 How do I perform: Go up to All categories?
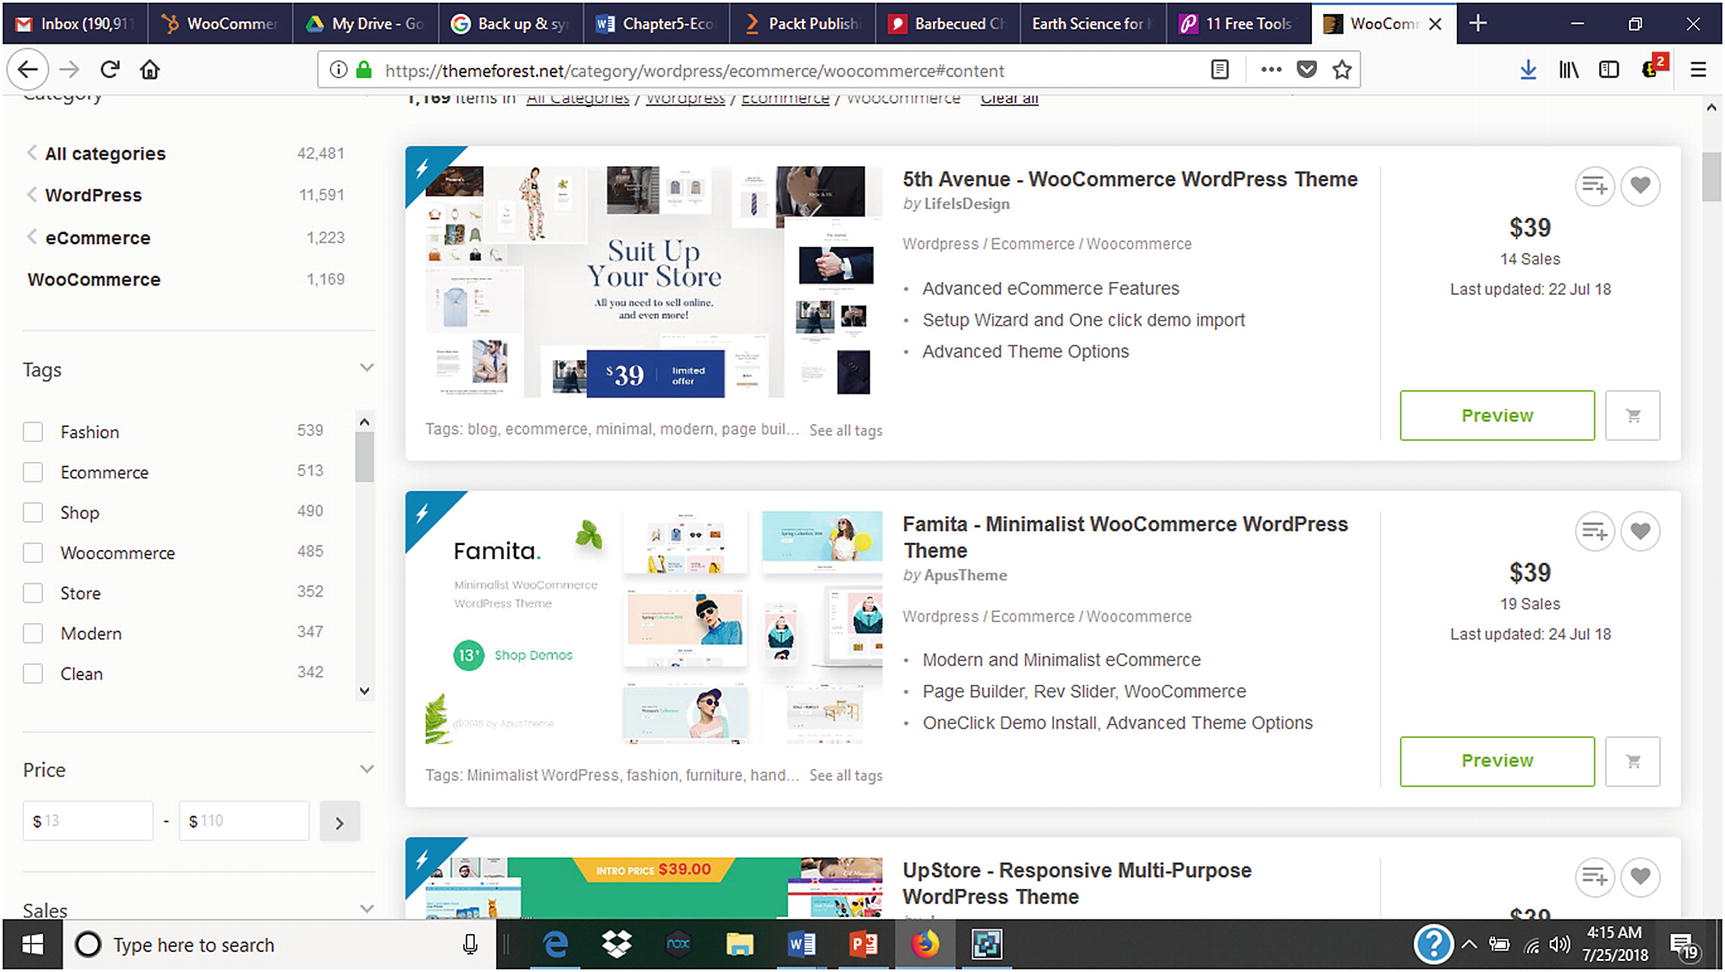coord(105,153)
